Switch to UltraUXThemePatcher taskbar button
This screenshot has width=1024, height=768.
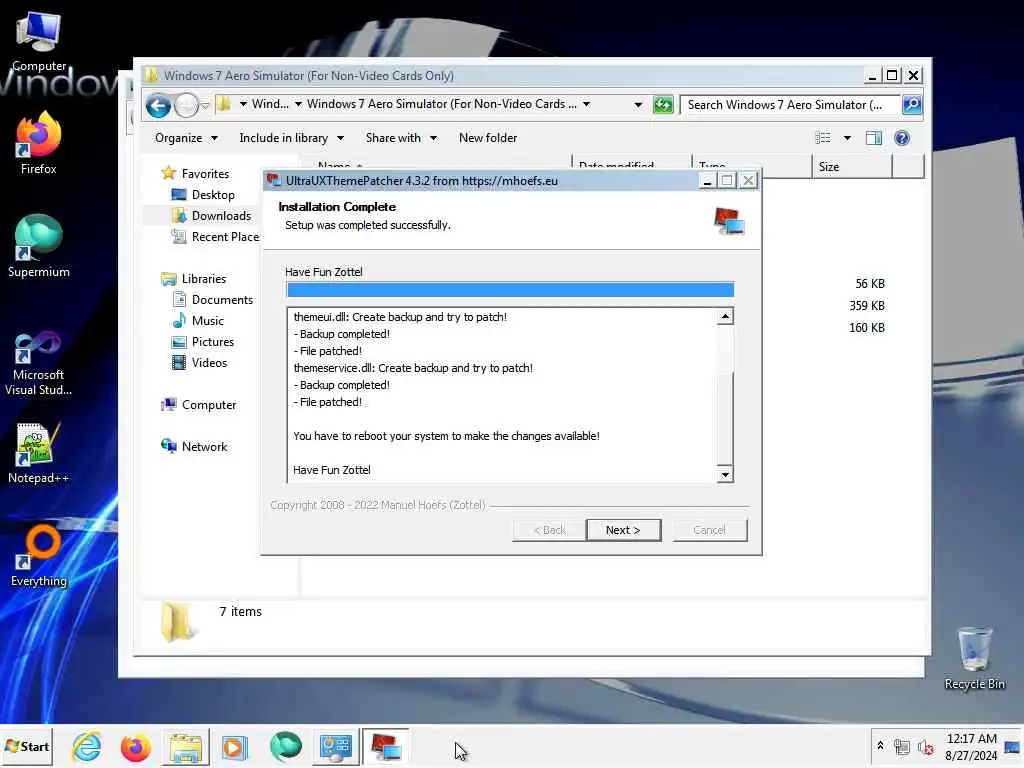pyautogui.click(x=385, y=747)
